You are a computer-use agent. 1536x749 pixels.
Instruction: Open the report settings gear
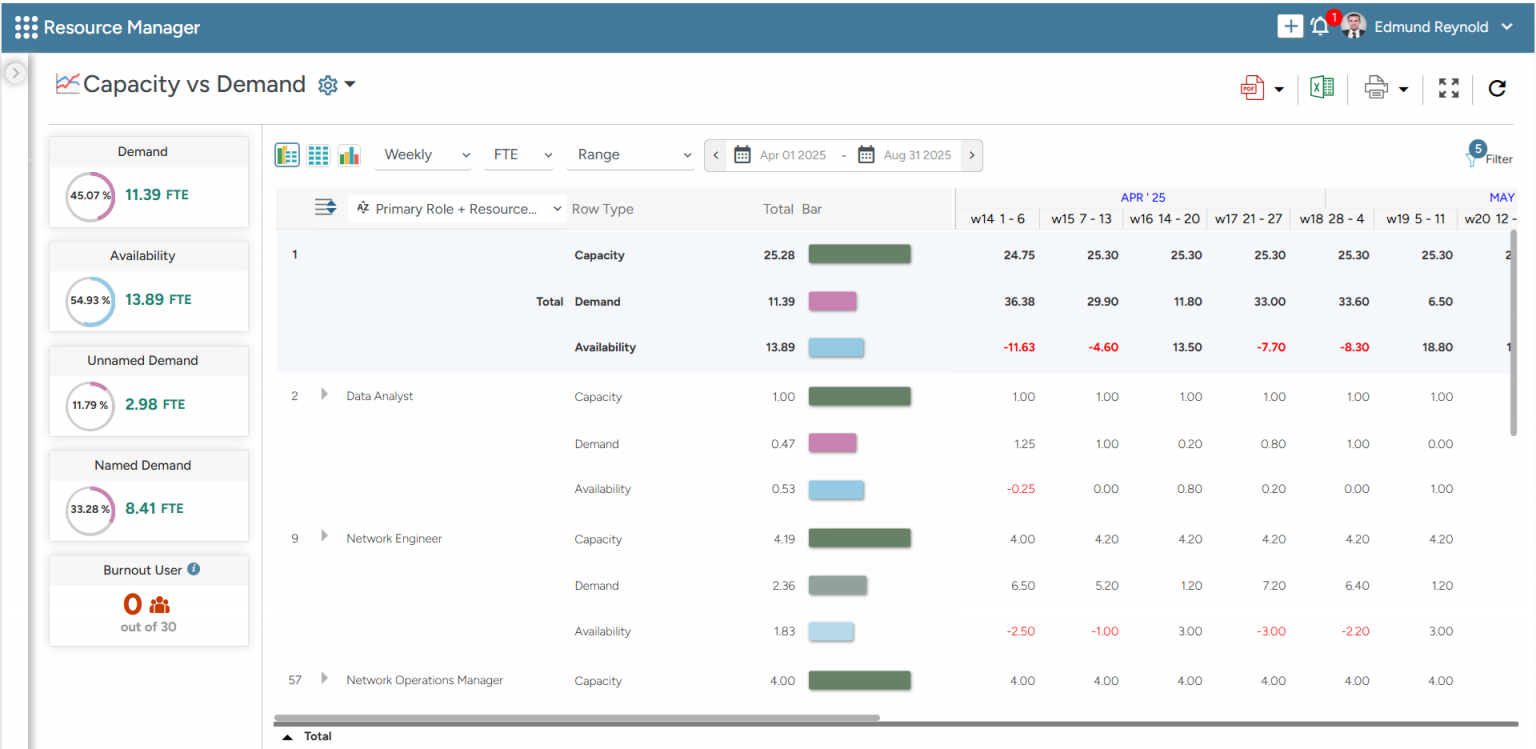(x=326, y=84)
